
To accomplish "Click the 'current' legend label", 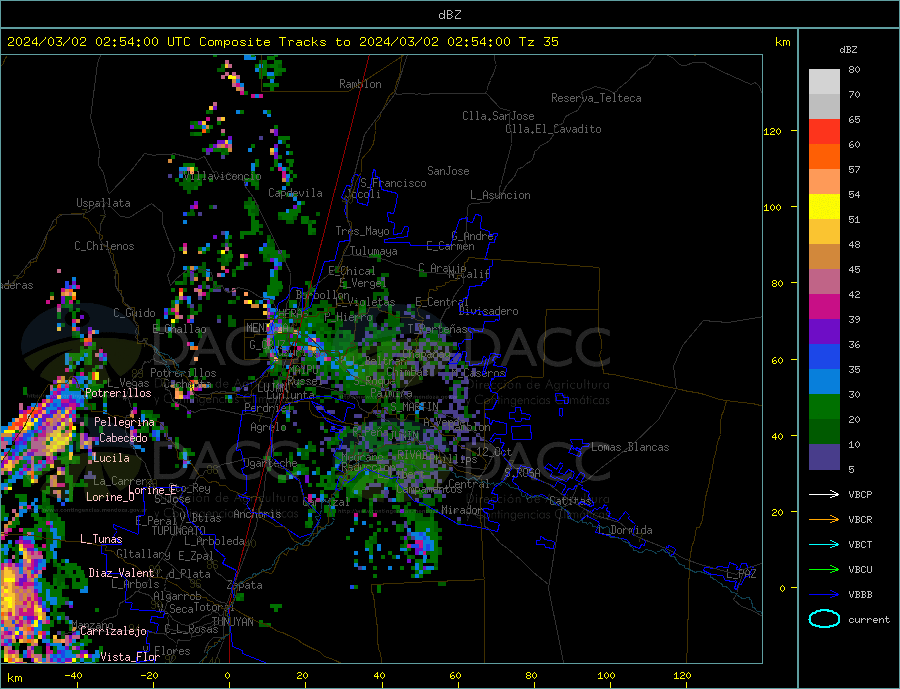I will coord(869,620).
